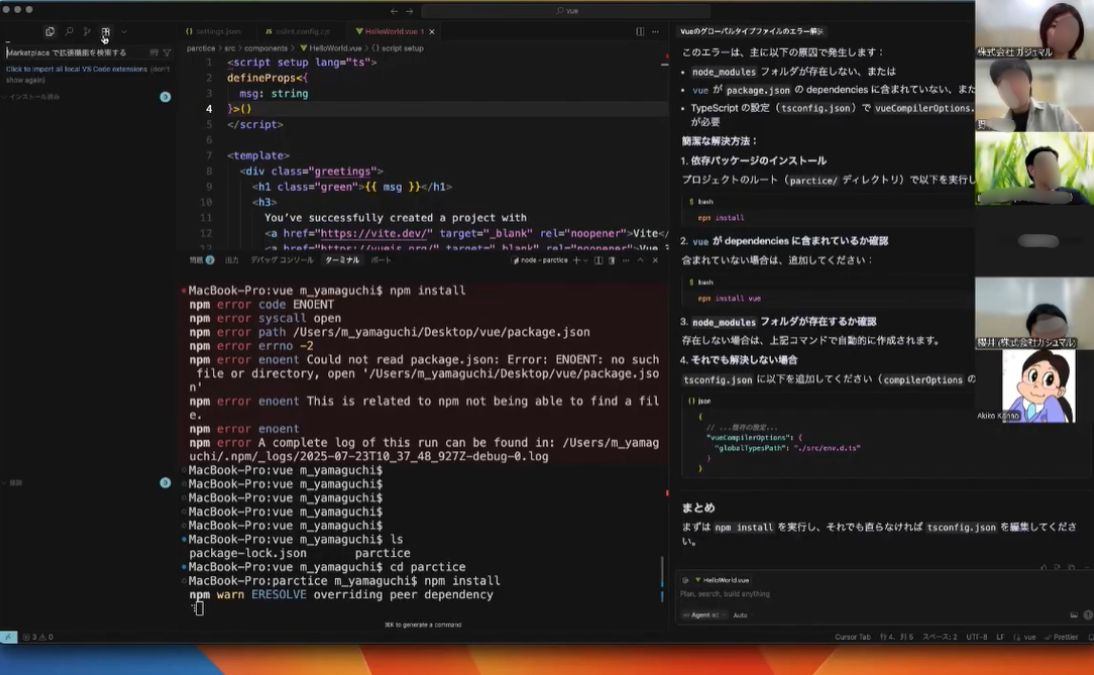
Task: Open the Search view magnifier icon
Action: [70, 32]
